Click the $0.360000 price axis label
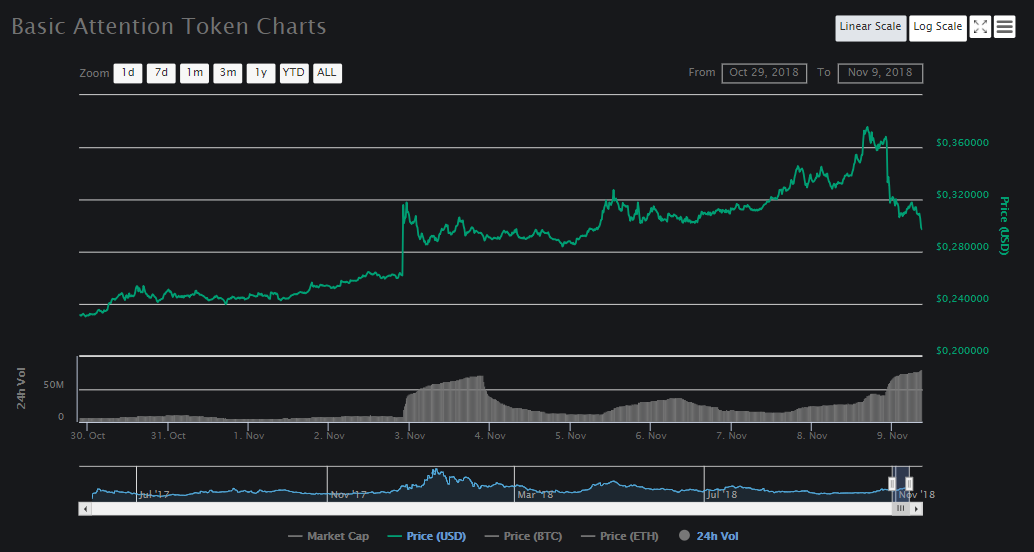The image size is (1034, 552). pyautogui.click(x=963, y=143)
